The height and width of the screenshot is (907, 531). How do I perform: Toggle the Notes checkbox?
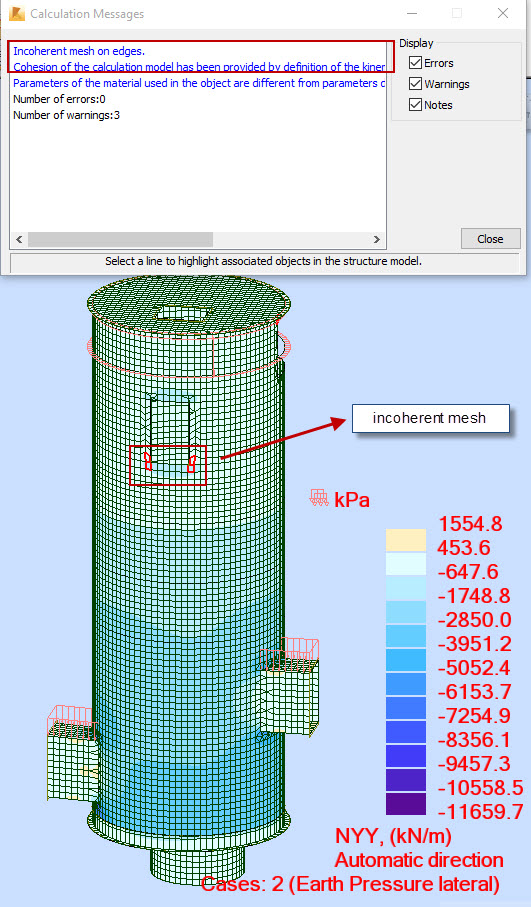(415, 105)
